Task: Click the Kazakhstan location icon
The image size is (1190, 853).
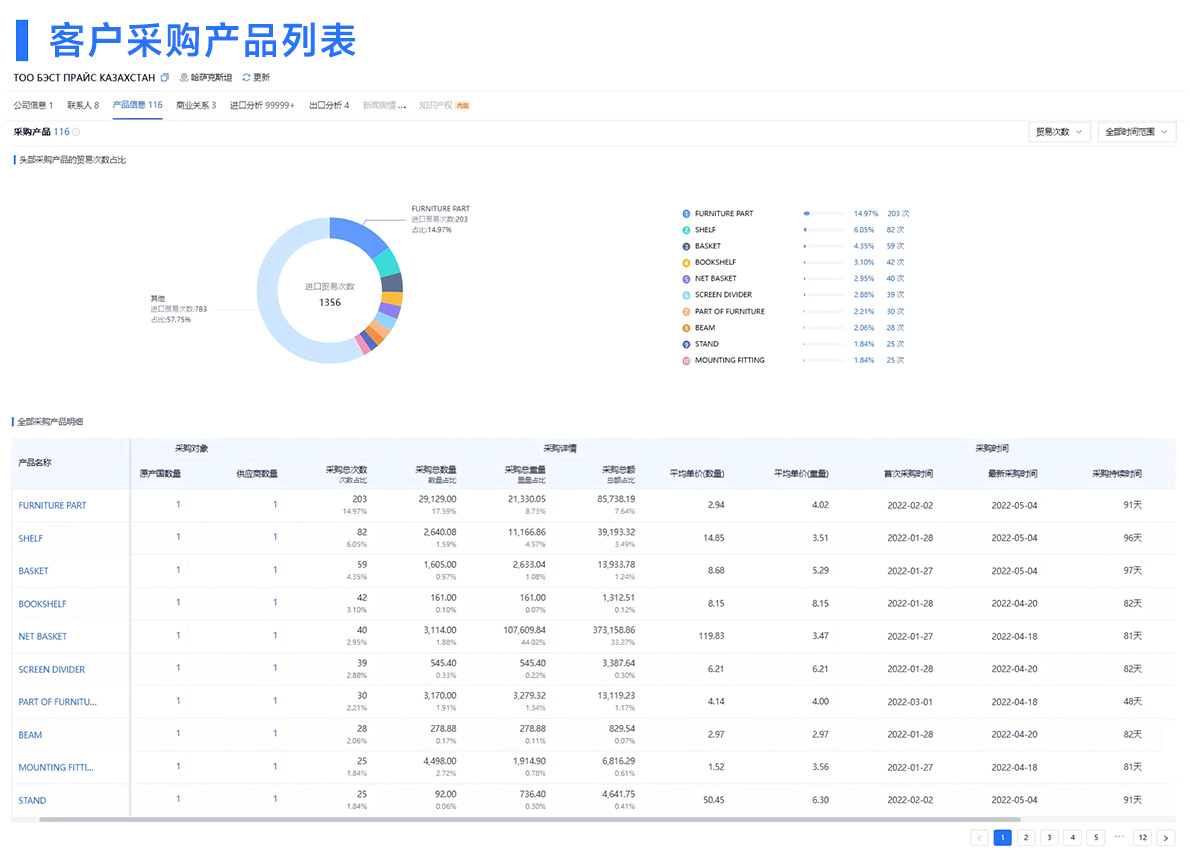Action: (x=184, y=77)
